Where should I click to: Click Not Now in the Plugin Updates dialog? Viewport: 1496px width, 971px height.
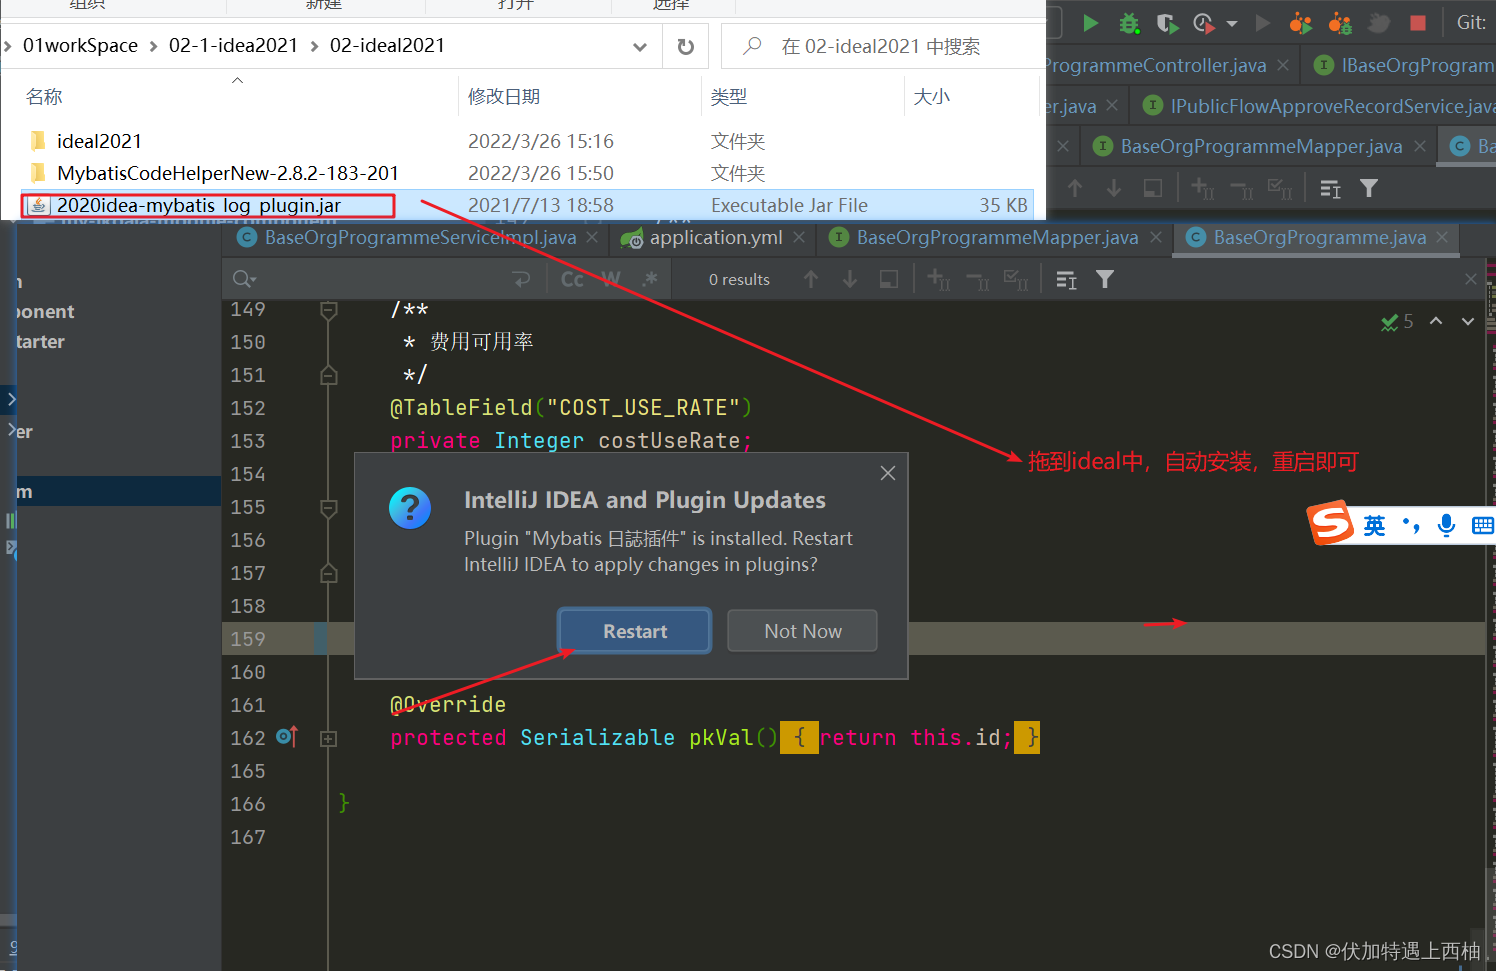point(803,631)
